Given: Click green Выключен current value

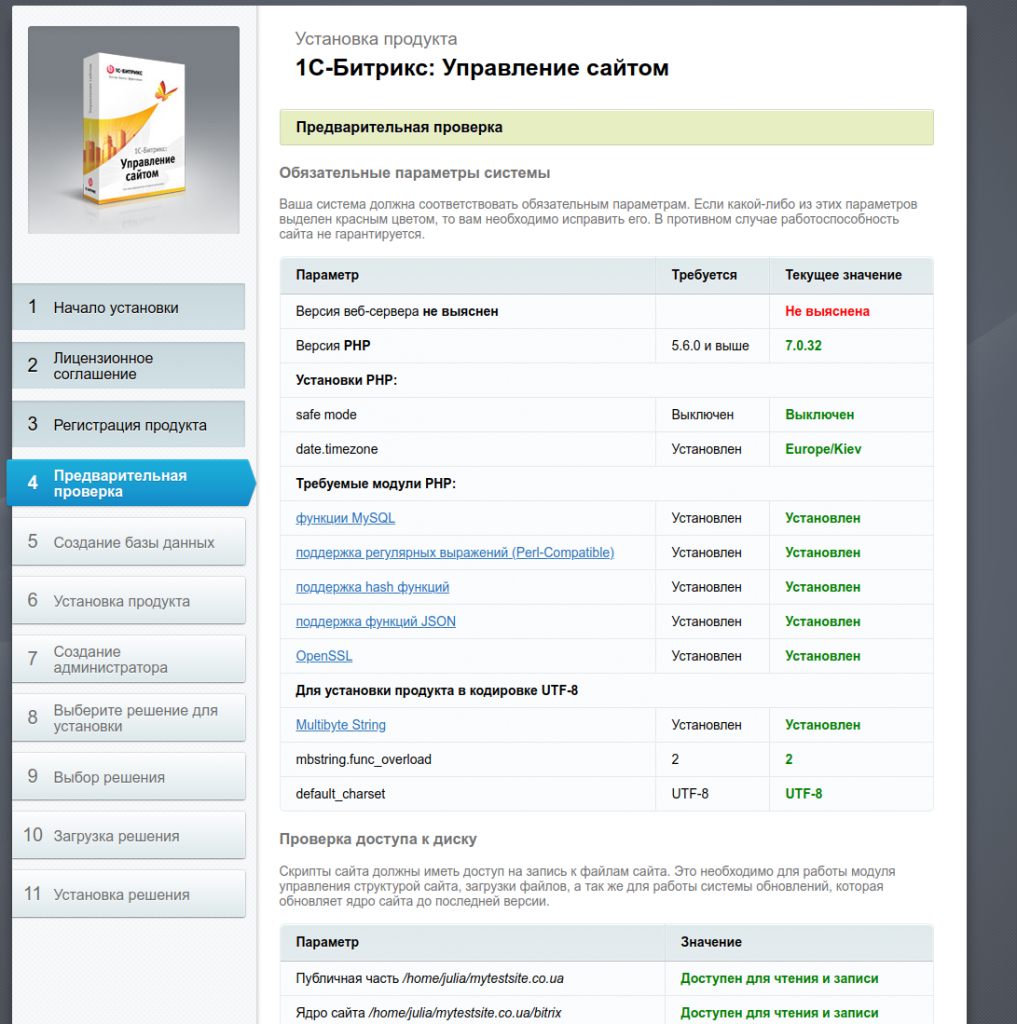Looking at the screenshot, I should point(819,415).
